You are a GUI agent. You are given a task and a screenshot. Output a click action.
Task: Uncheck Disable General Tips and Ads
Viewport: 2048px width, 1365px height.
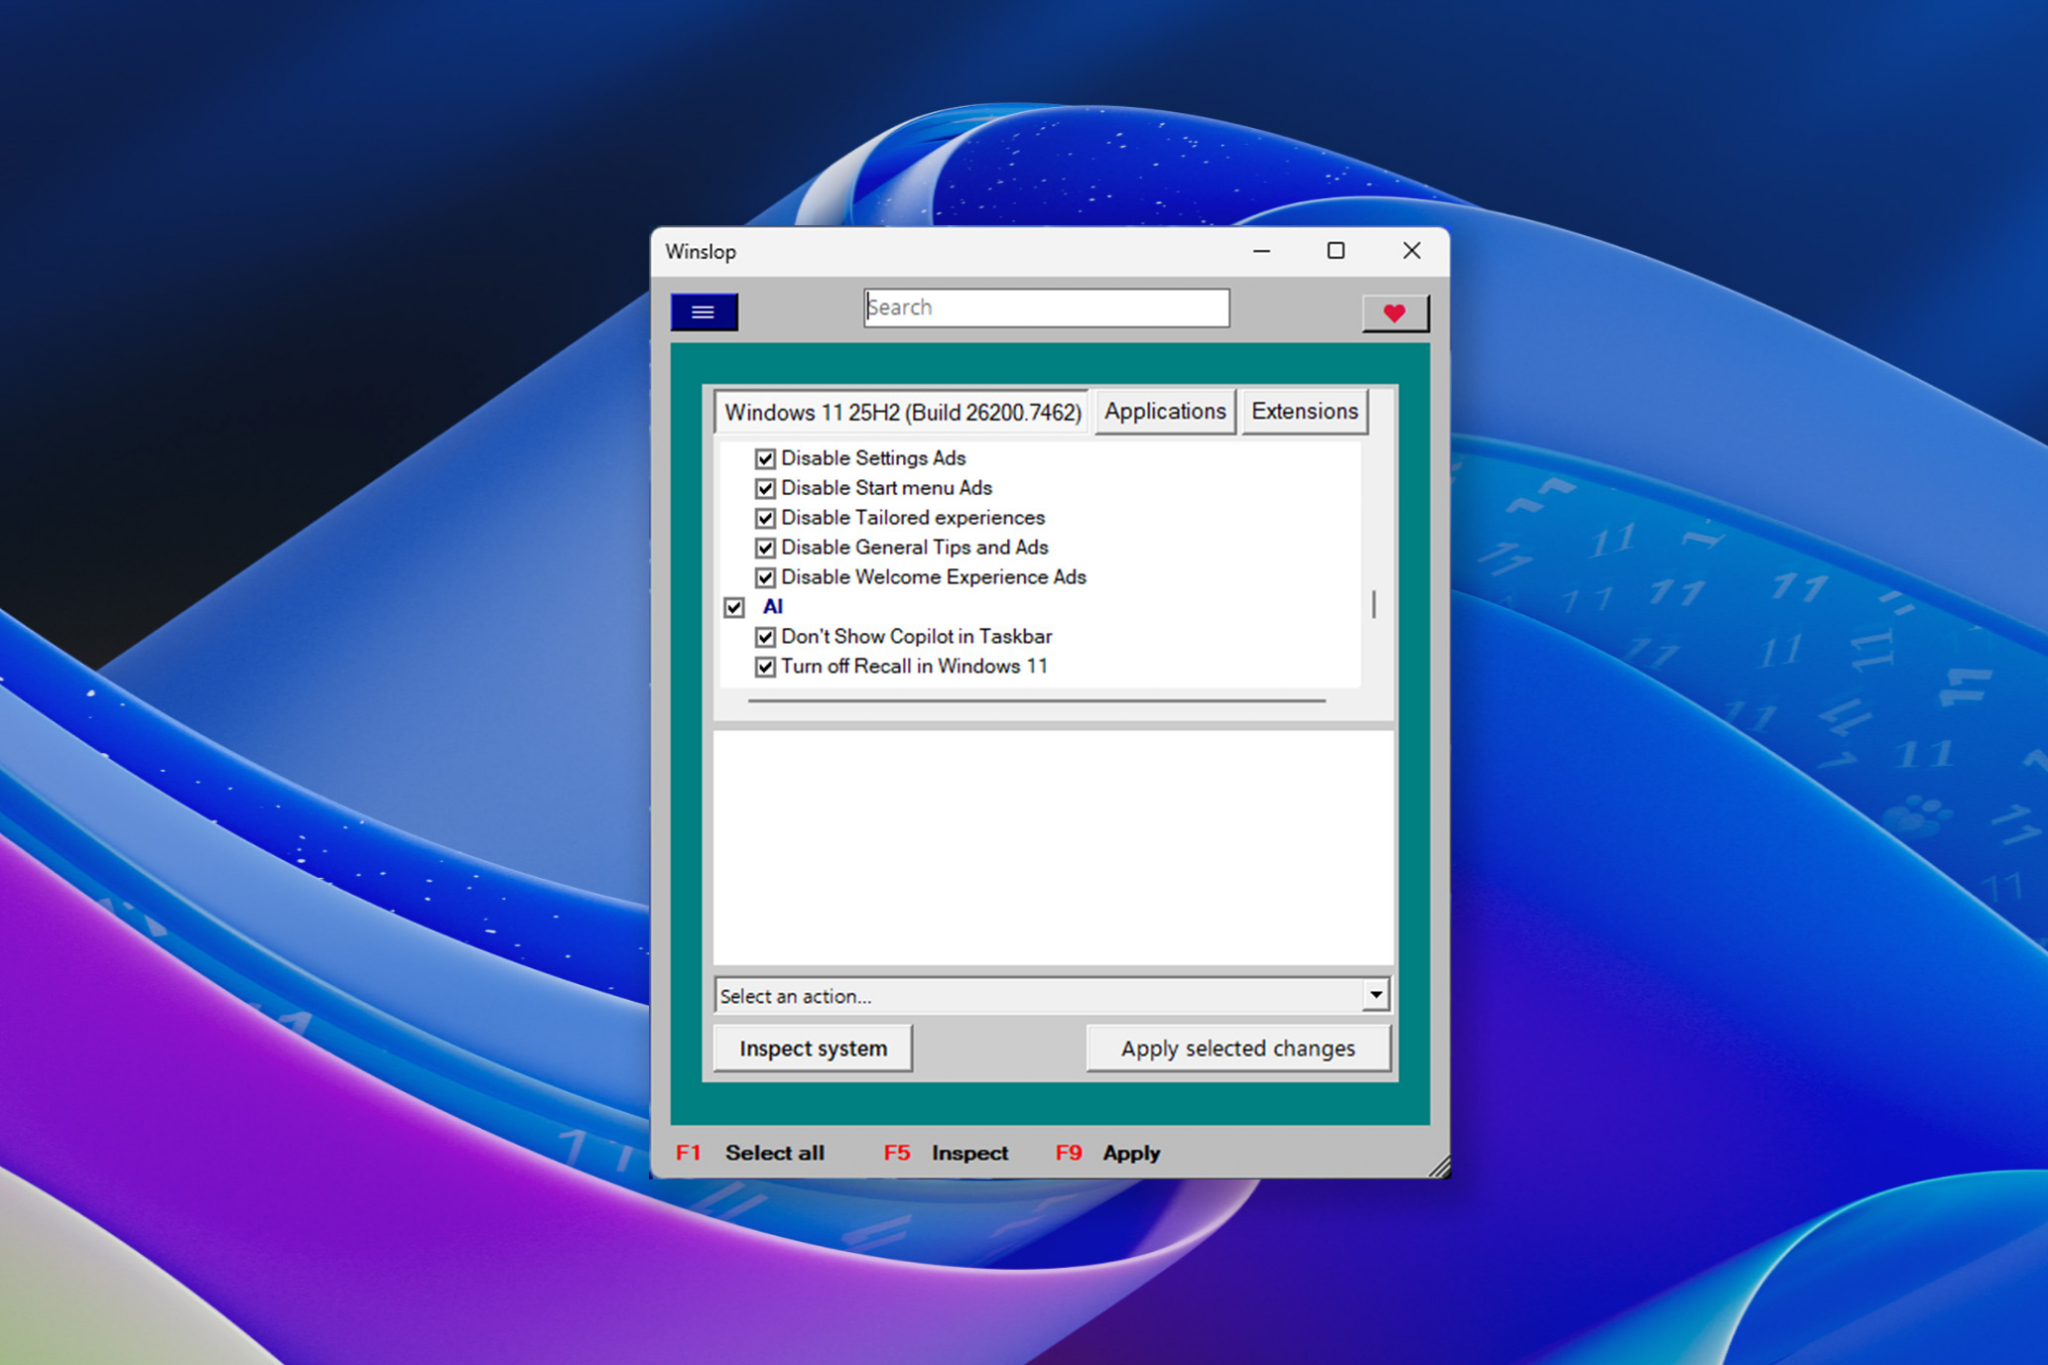765,548
